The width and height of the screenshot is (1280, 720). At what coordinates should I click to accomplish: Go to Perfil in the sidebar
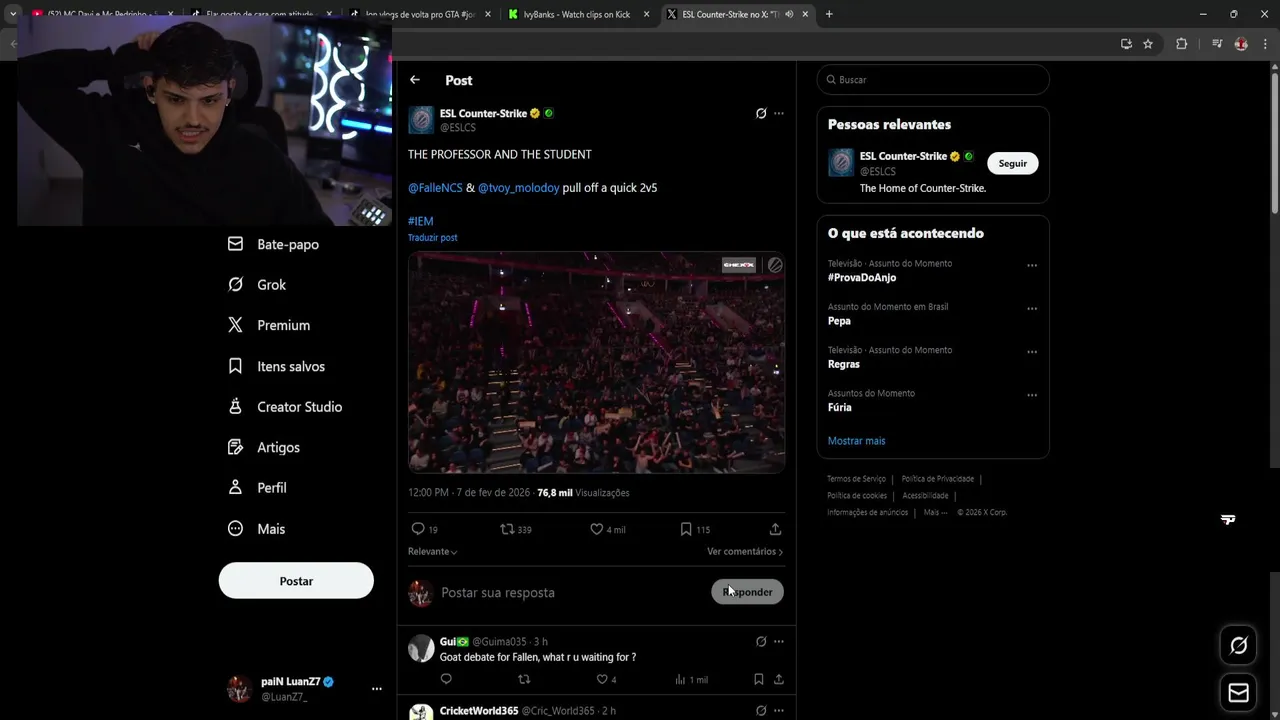257,488
